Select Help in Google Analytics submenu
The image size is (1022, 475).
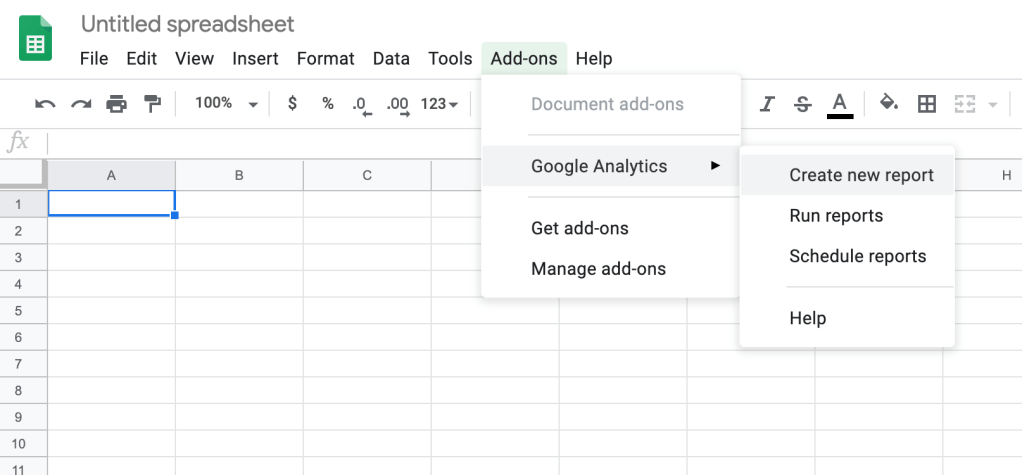point(847,319)
